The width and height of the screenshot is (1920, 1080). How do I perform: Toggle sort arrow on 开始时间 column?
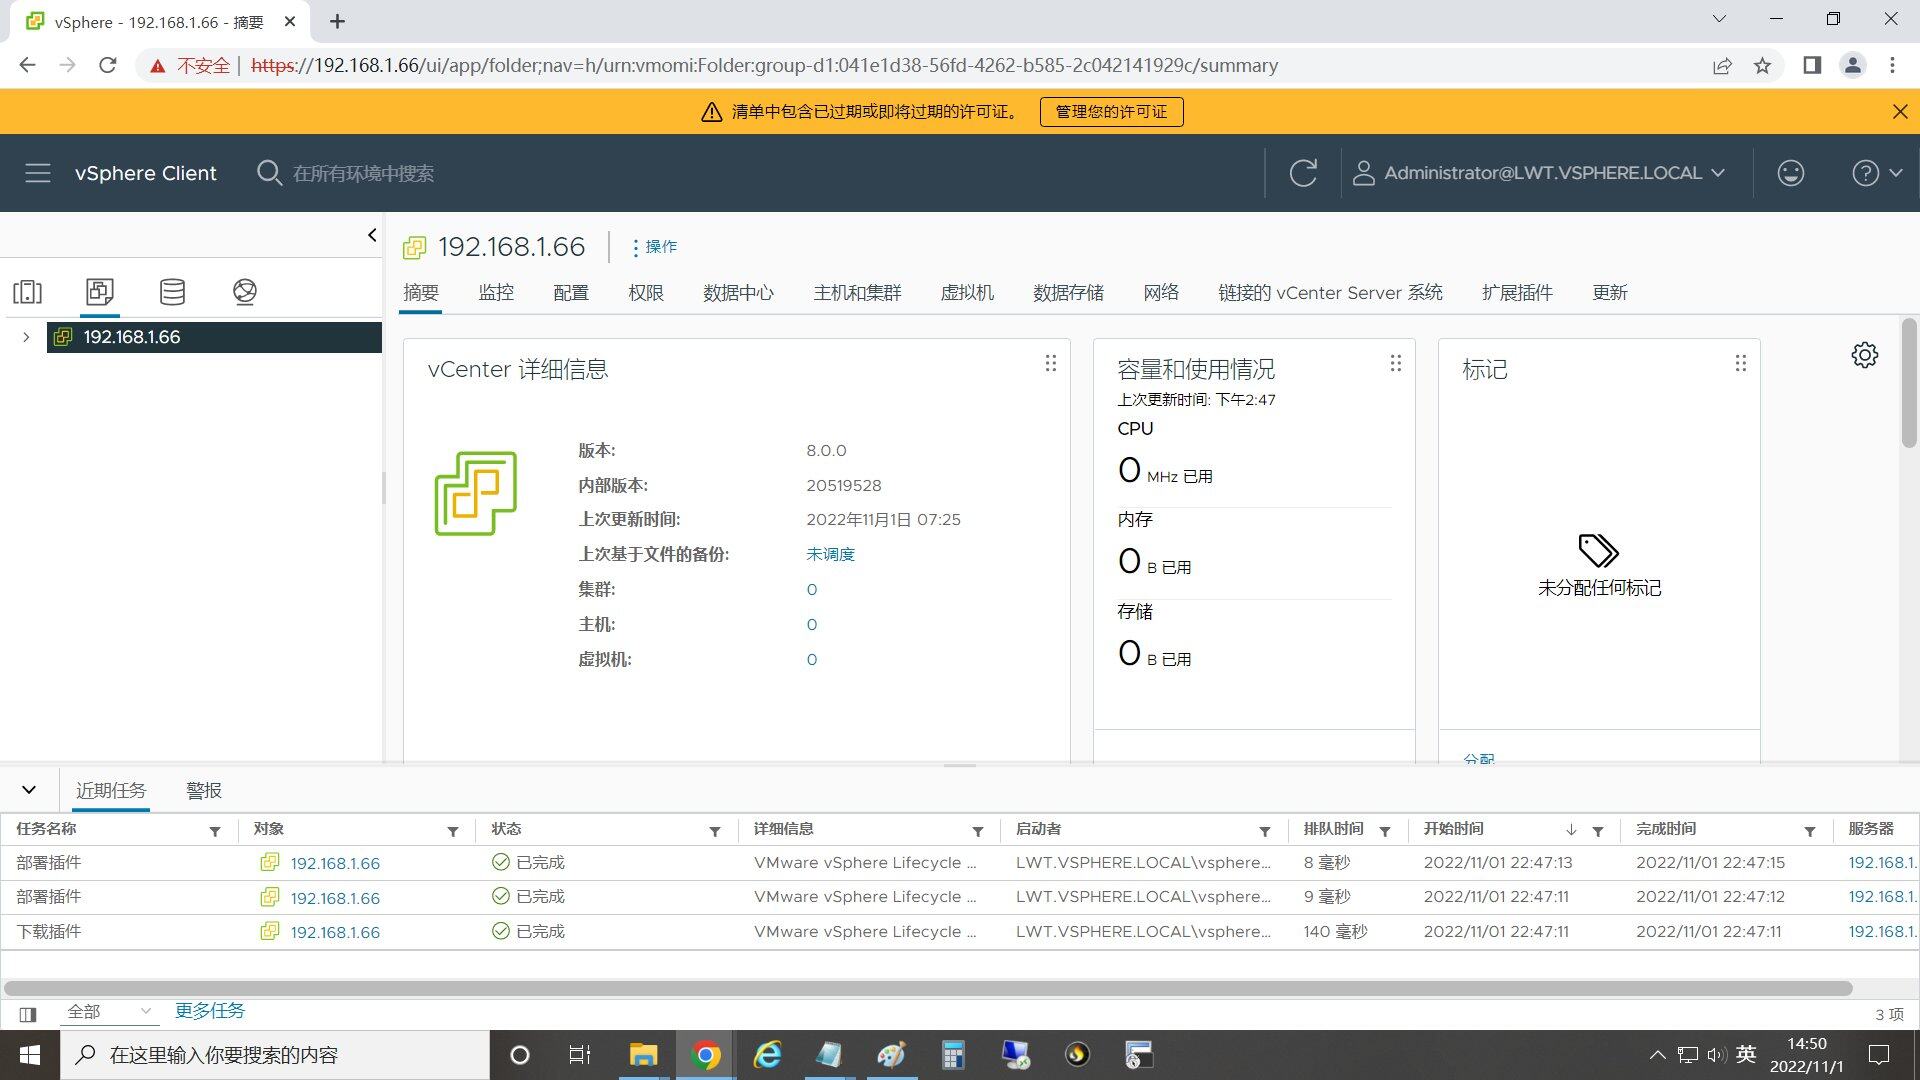click(x=1571, y=830)
